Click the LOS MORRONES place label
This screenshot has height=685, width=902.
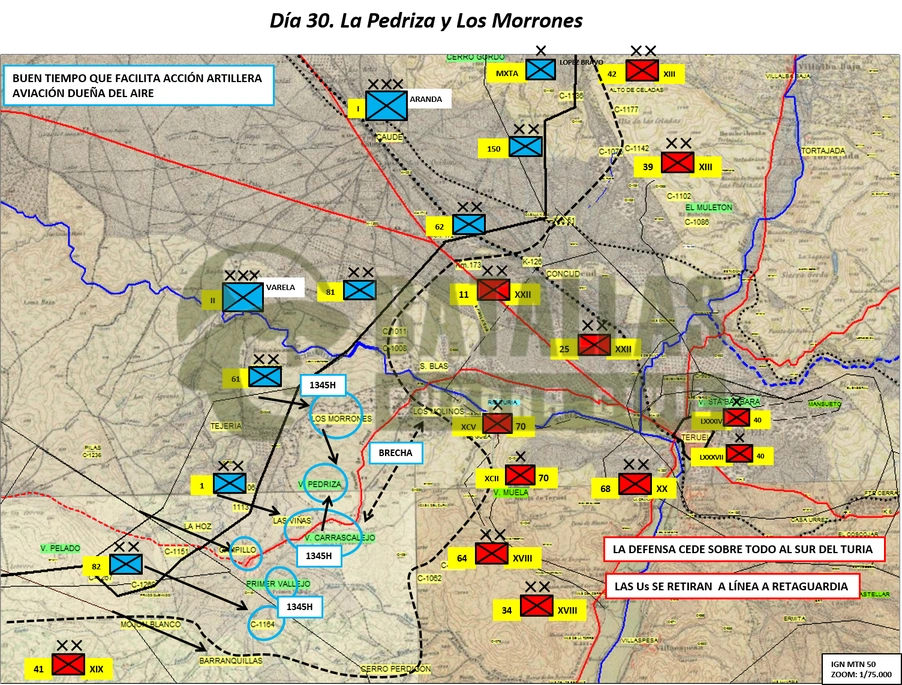click(x=341, y=419)
